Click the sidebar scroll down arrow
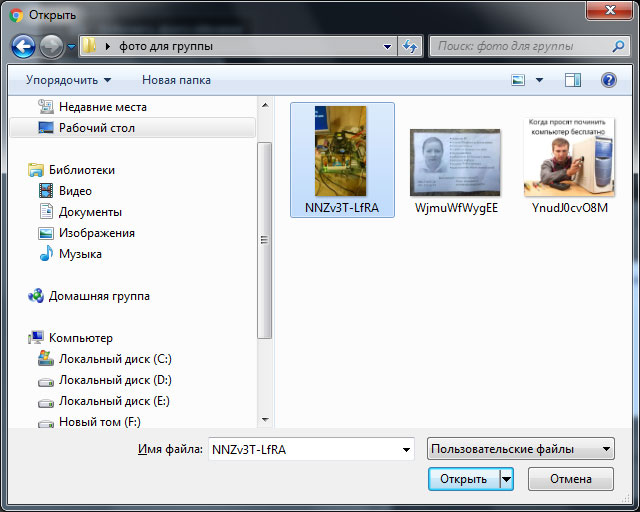This screenshot has width=640, height=512. point(265,420)
